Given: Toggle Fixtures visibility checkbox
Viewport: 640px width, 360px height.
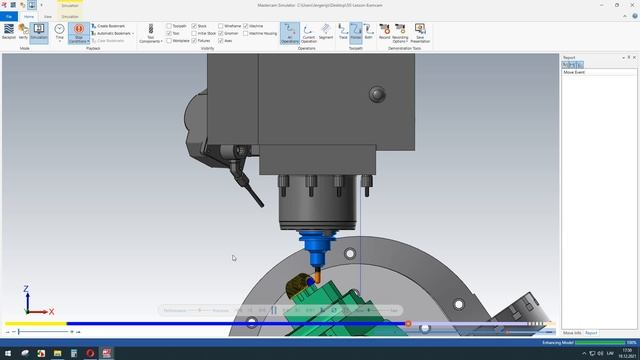Looking at the screenshot, I should click(x=194, y=41).
